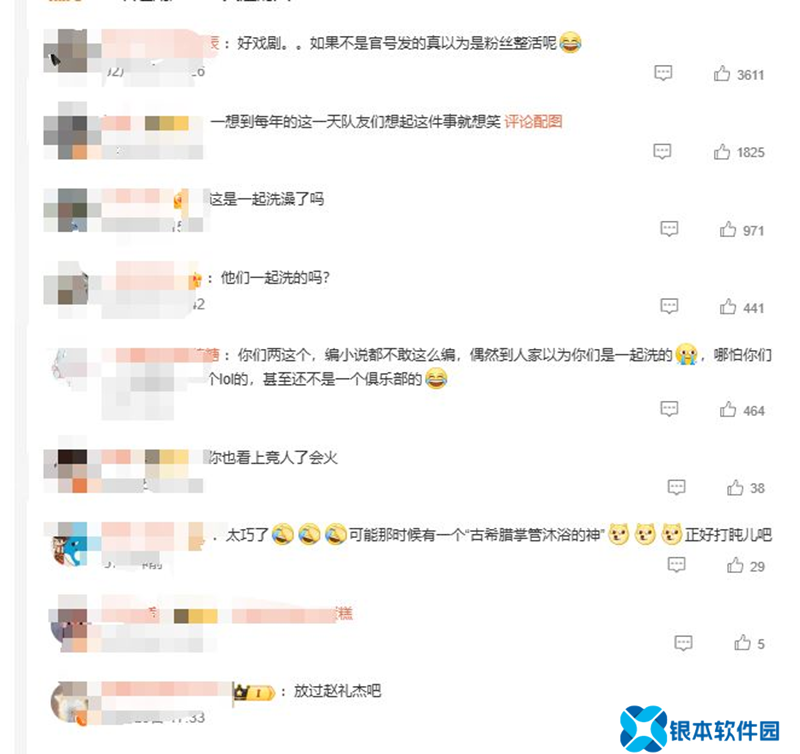Like the '太巧了' comment with 29 likes

pos(735,565)
